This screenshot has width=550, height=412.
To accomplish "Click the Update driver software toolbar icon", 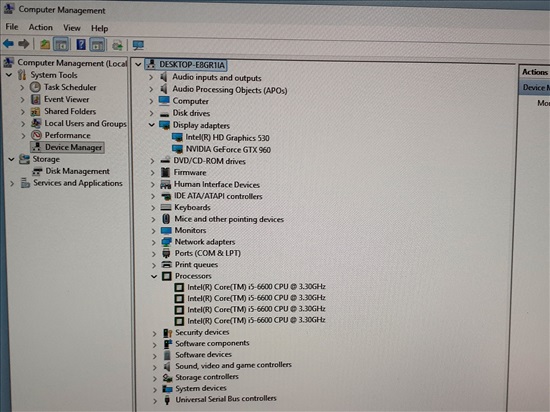I will (x=117, y=45).
